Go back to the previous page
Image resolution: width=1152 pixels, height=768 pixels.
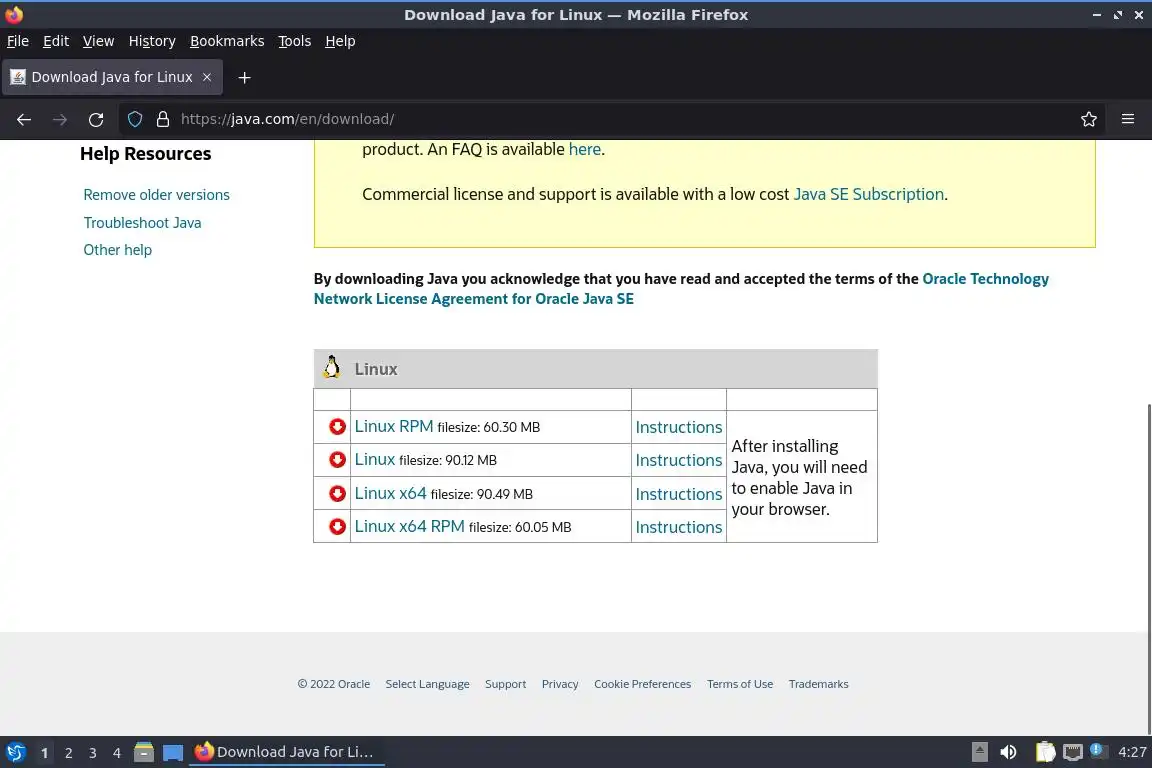[24, 119]
